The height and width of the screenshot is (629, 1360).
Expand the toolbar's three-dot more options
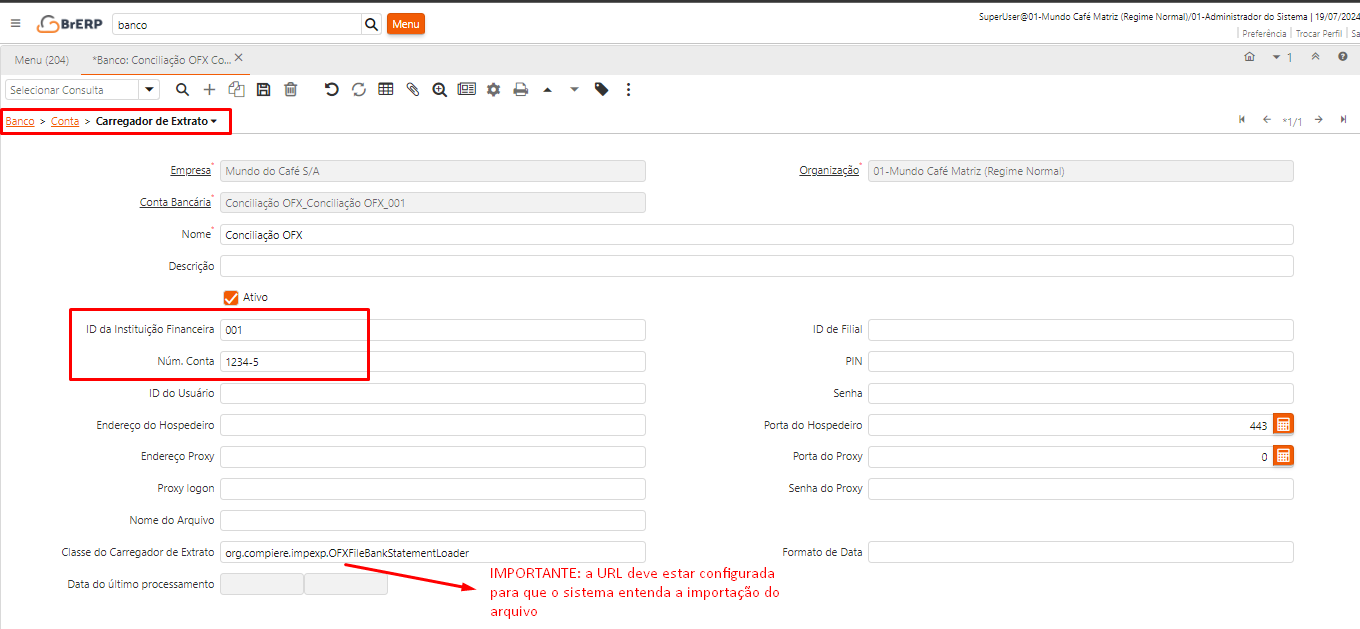tap(628, 90)
